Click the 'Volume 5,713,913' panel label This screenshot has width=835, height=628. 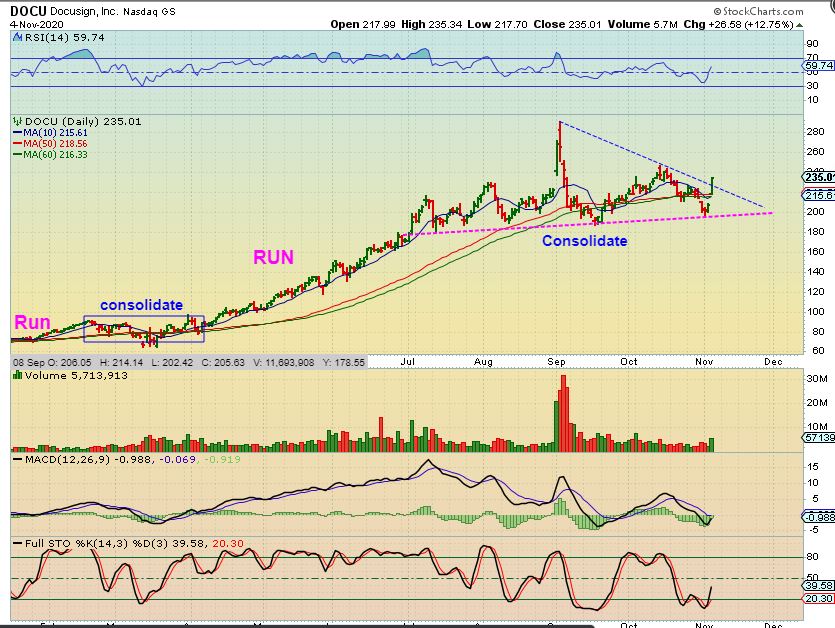point(76,376)
